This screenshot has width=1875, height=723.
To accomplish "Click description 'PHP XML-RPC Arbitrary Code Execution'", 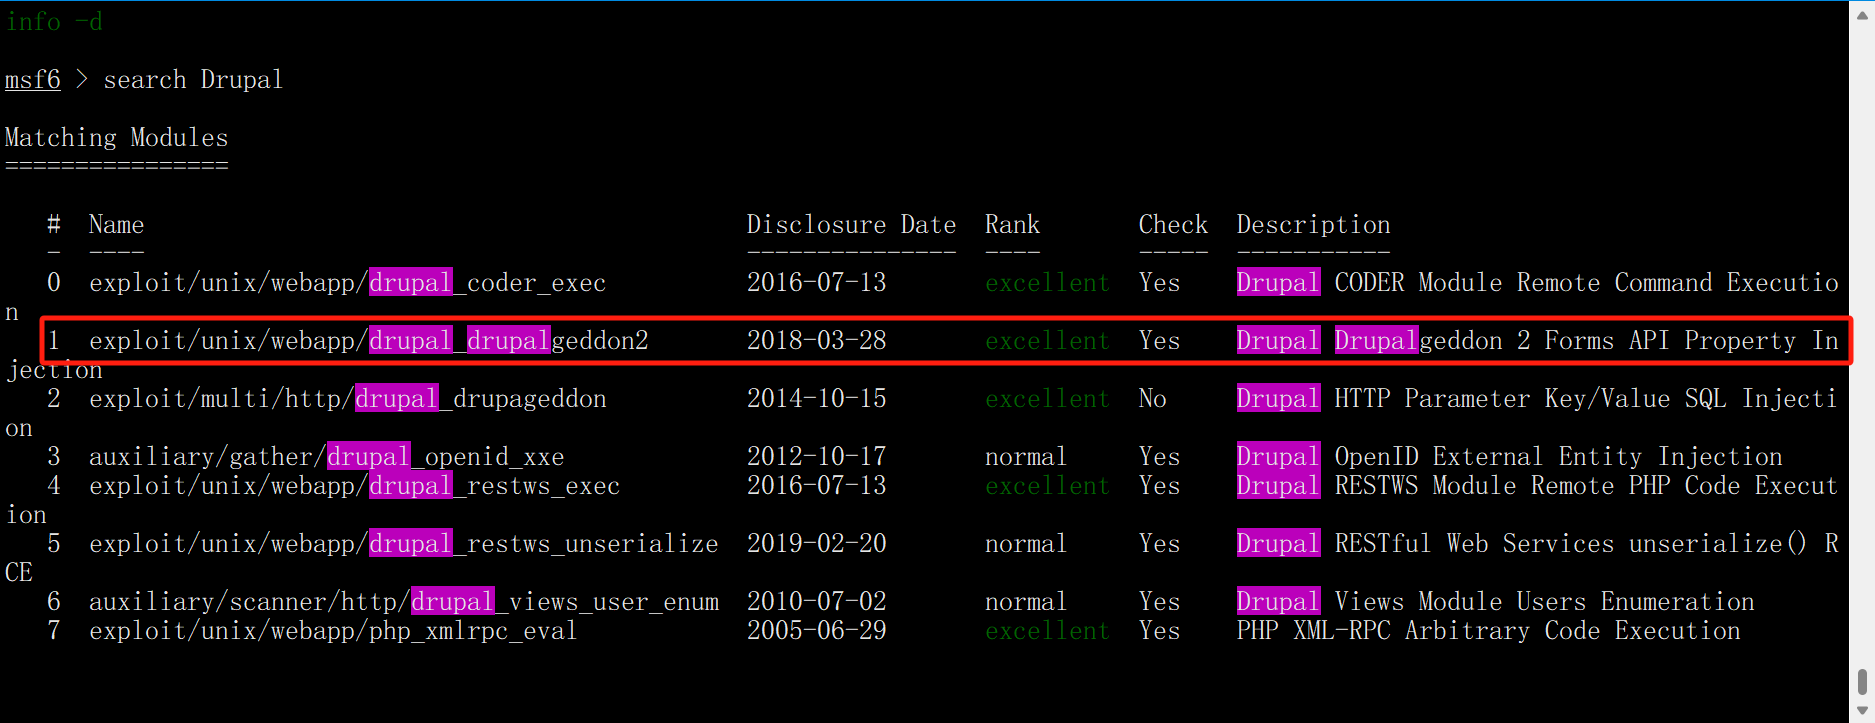I will click(x=1488, y=631).
